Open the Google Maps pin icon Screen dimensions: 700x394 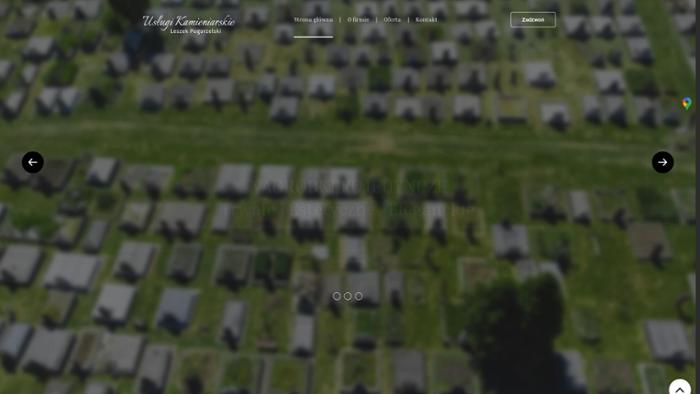click(x=687, y=104)
